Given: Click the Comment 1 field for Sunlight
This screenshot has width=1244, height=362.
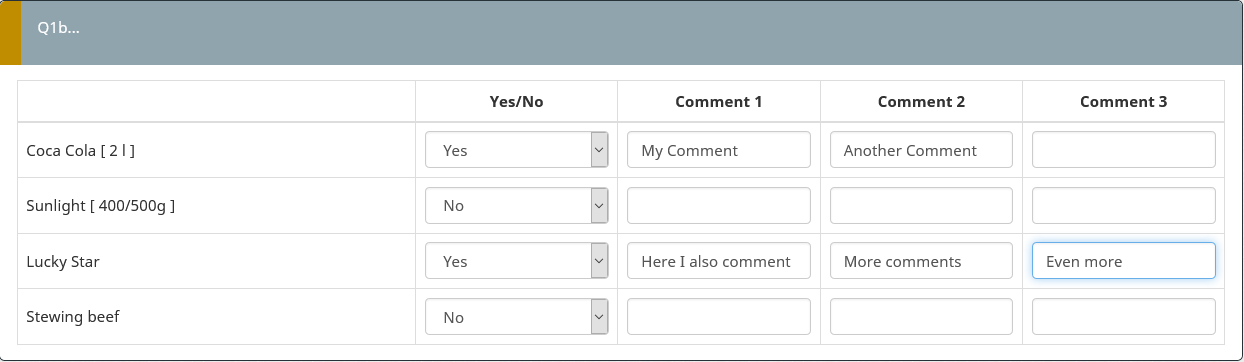Looking at the screenshot, I should click(x=719, y=205).
